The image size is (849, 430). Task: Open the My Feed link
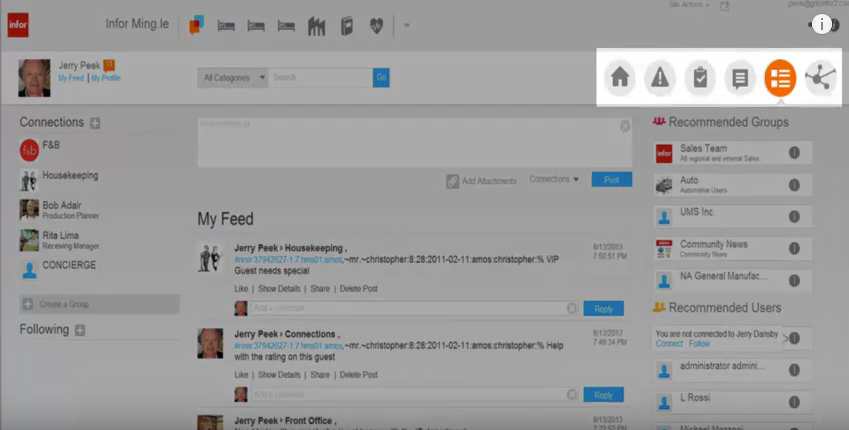71,78
